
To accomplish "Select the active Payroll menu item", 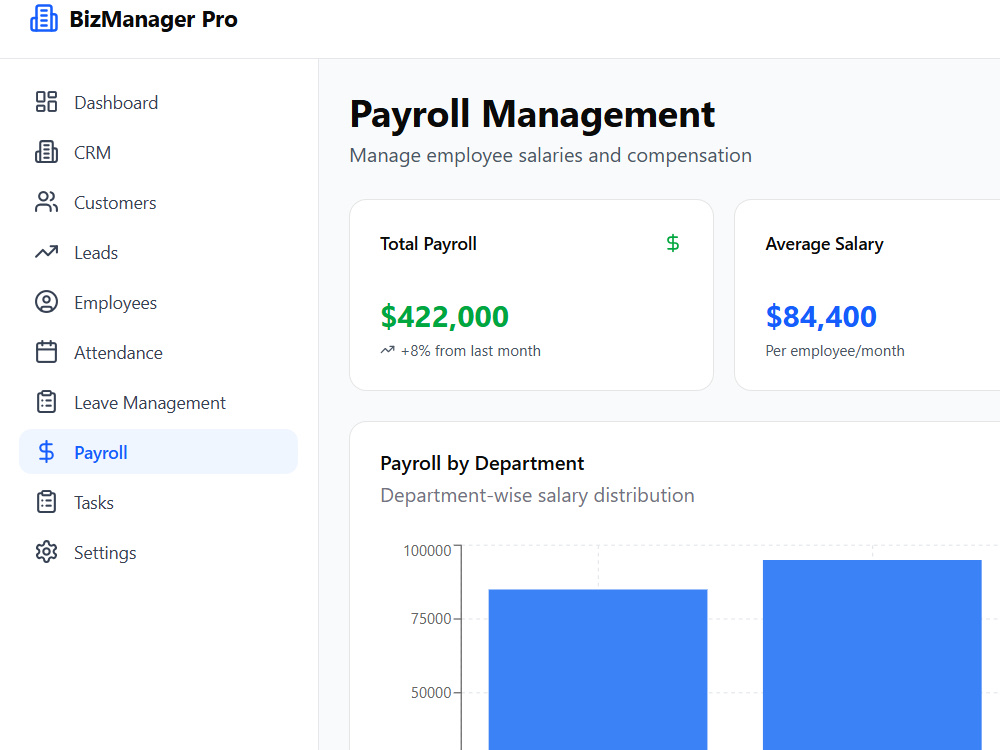I will [159, 452].
